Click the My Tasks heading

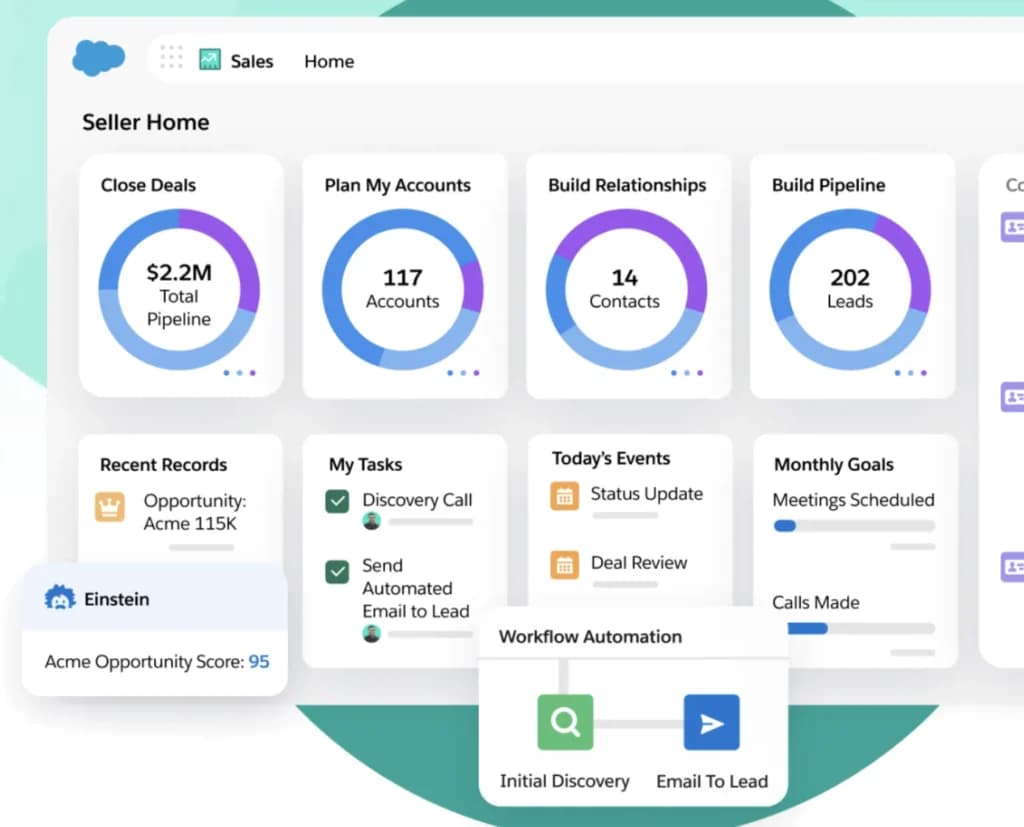coord(366,465)
